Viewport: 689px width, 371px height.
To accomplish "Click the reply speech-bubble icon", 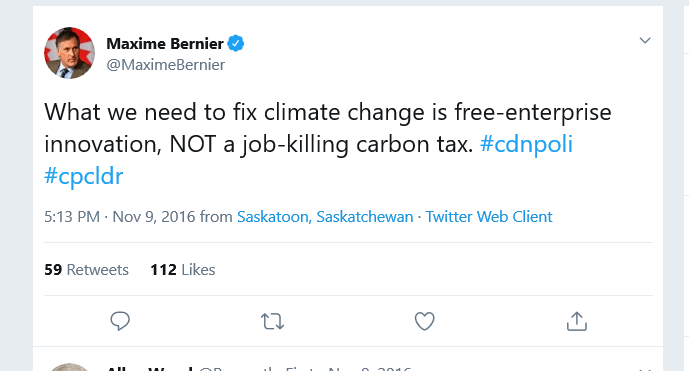I will pos(120,321).
